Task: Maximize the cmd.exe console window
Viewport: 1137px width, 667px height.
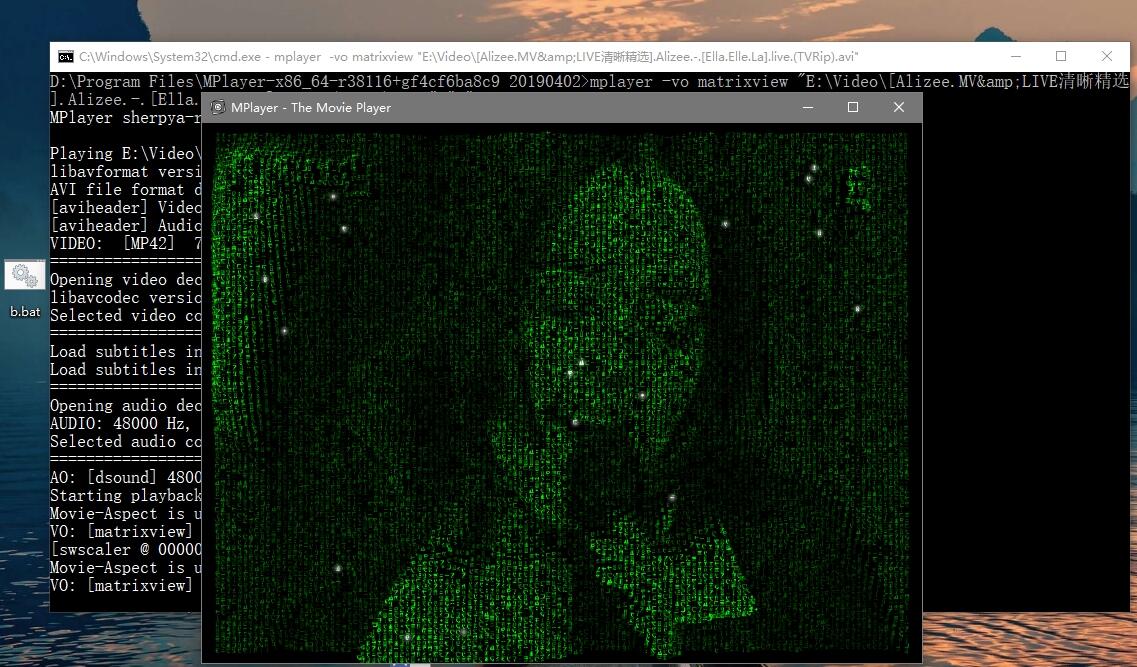Action: 1061,57
